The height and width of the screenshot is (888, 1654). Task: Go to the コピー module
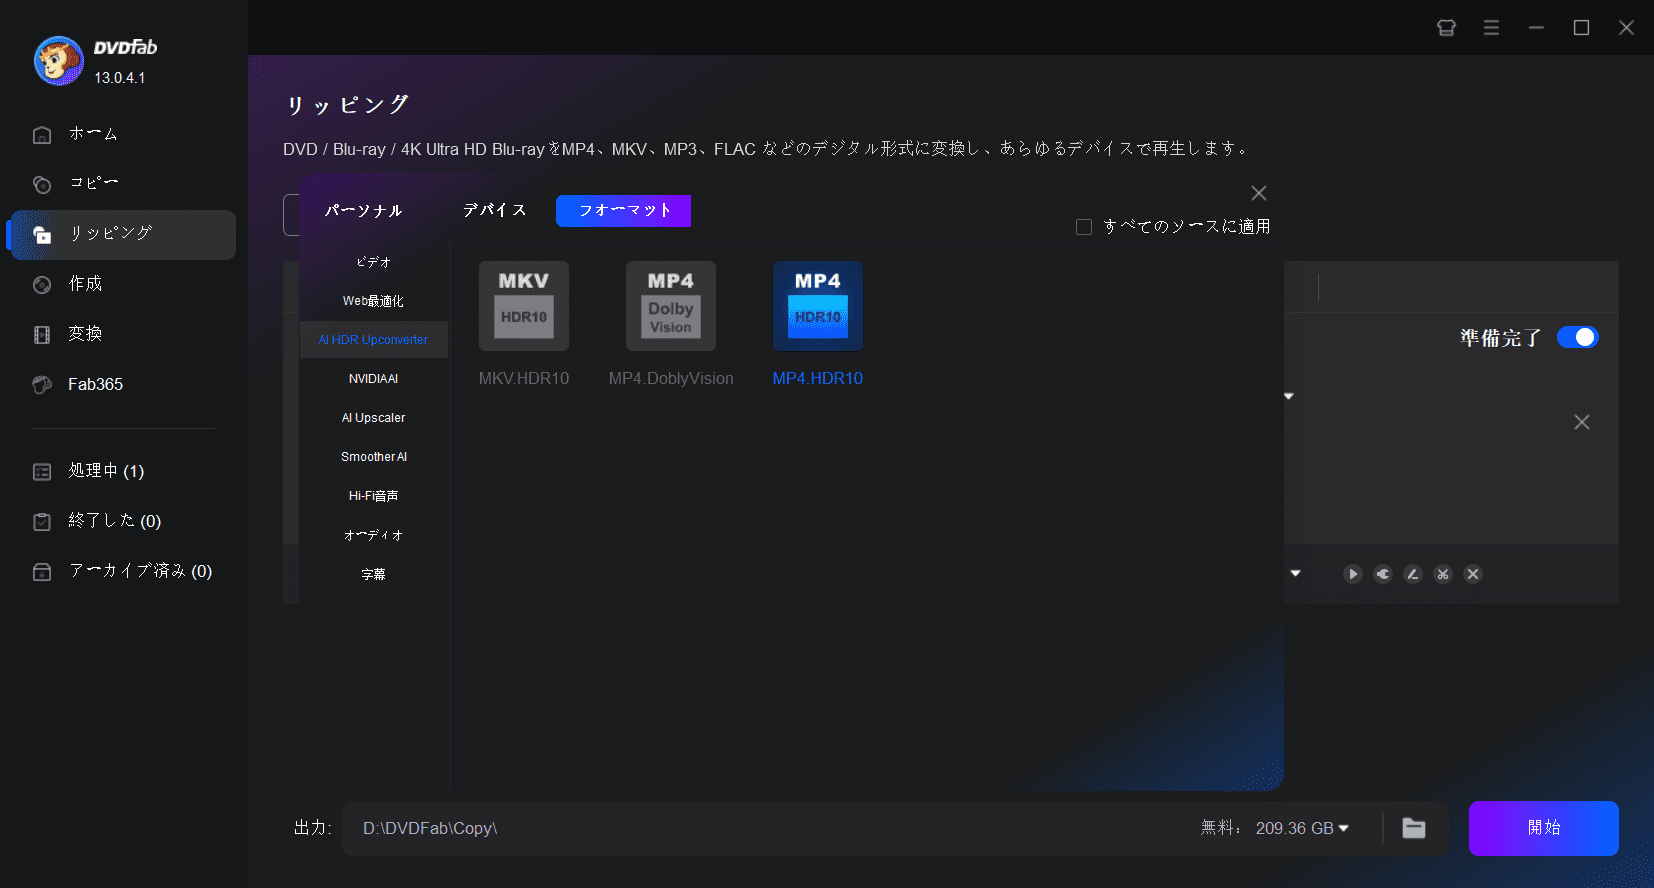tap(93, 183)
